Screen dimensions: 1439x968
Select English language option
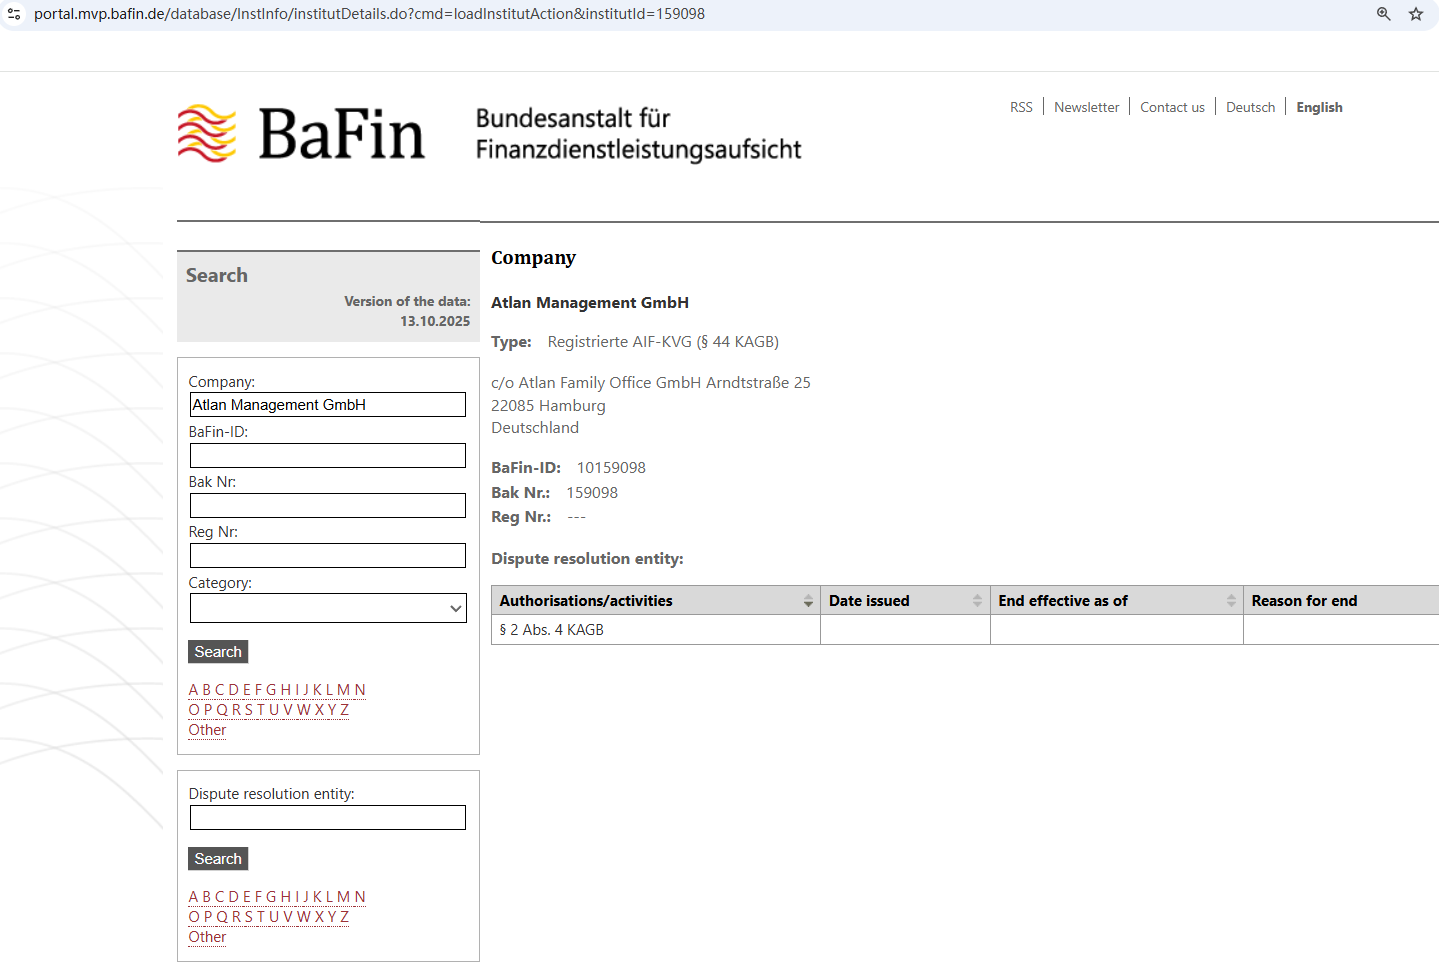point(1319,107)
